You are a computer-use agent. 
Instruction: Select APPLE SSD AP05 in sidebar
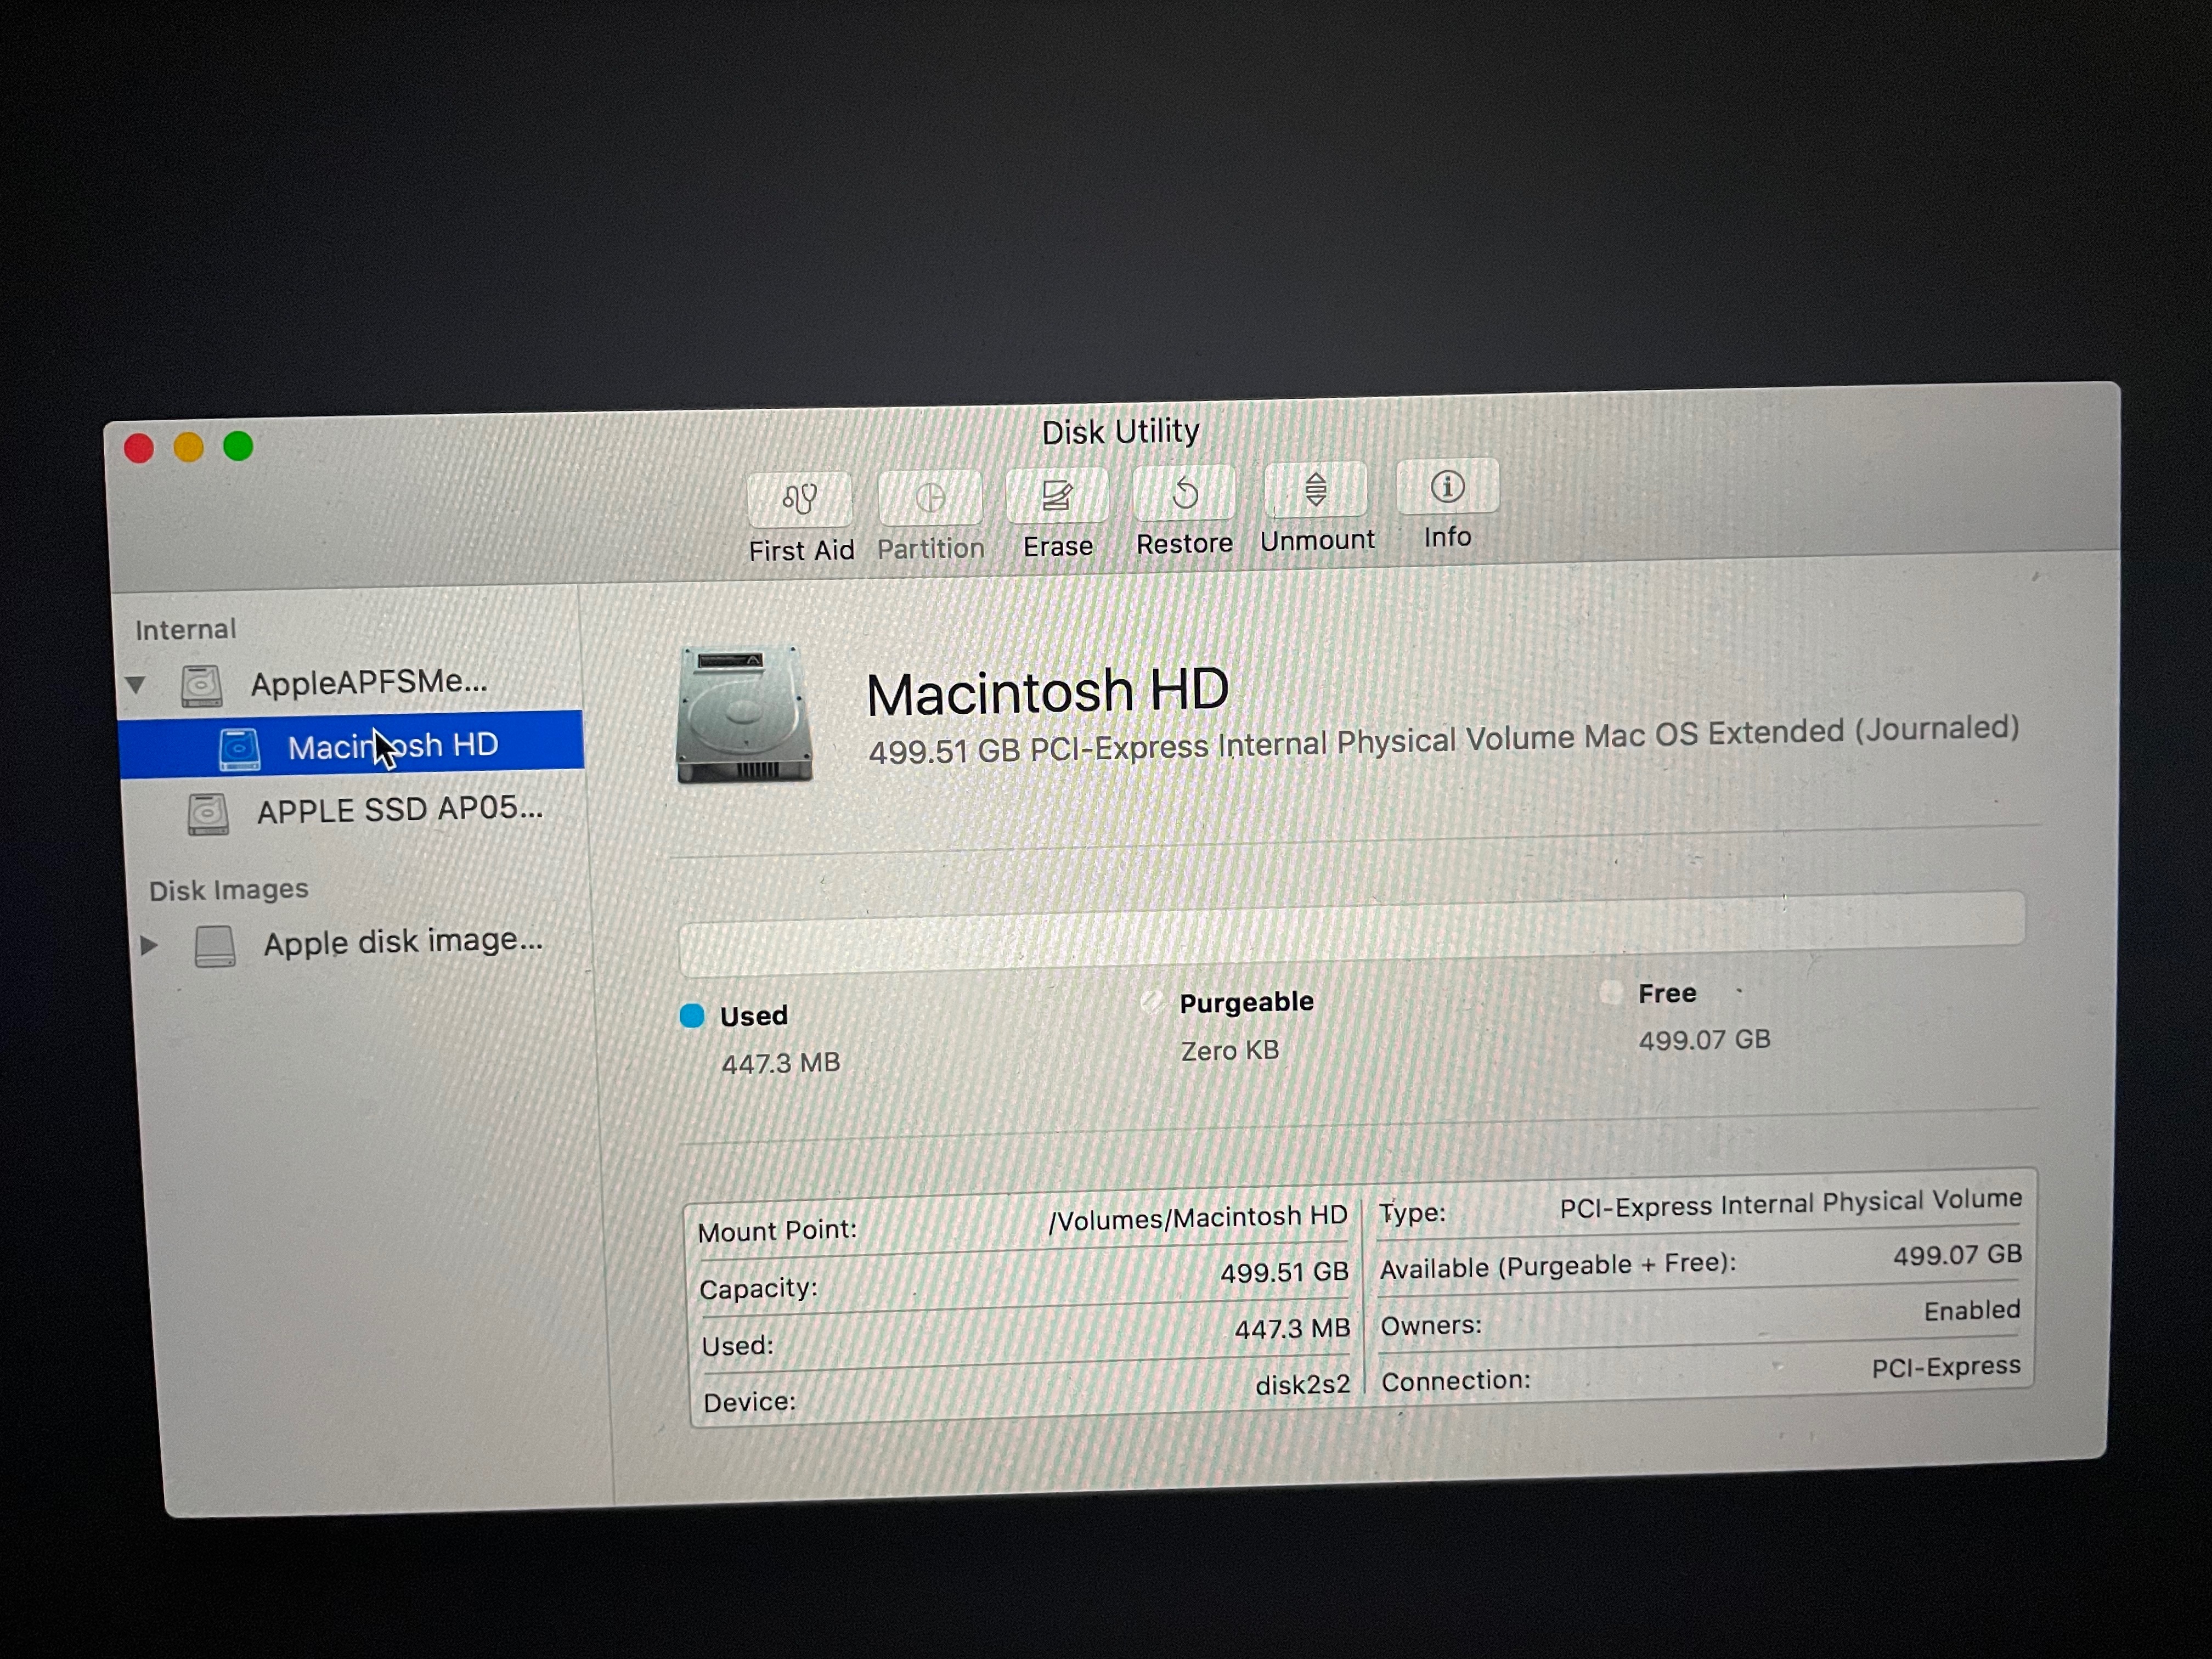click(x=399, y=809)
